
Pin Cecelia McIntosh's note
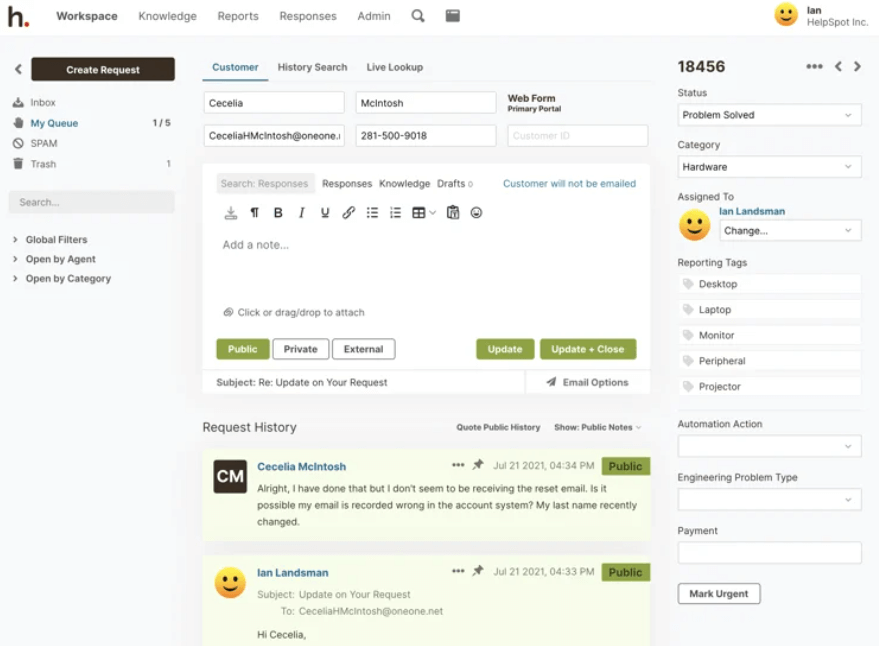(x=478, y=464)
